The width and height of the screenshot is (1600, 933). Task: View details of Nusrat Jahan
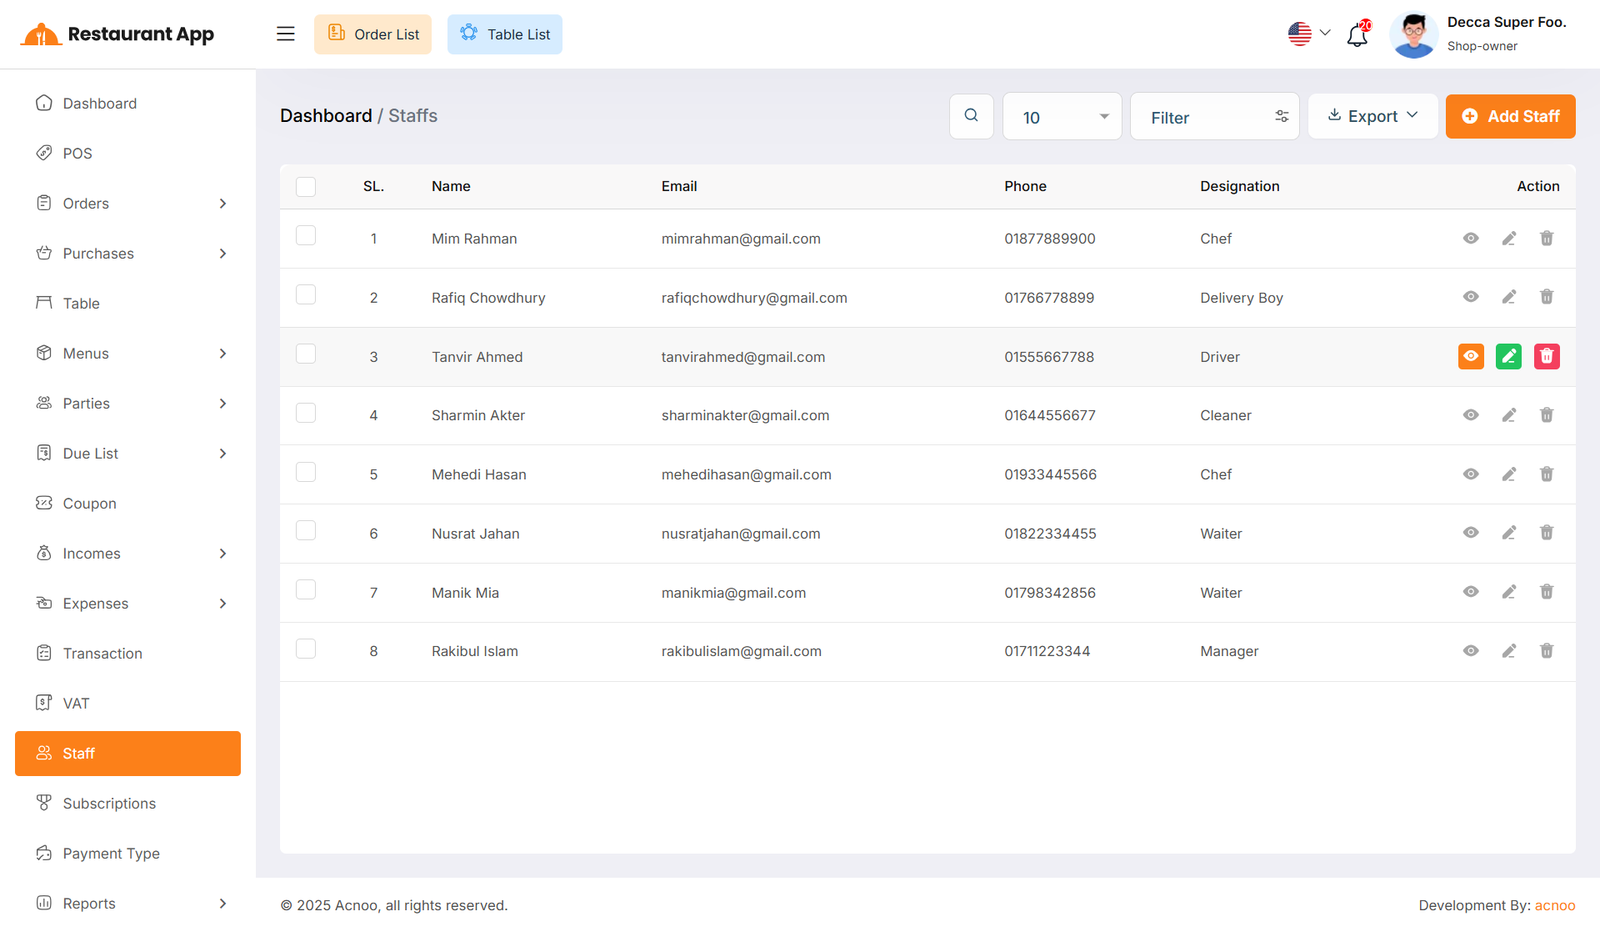pyautogui.click(x=1470, y=533)
